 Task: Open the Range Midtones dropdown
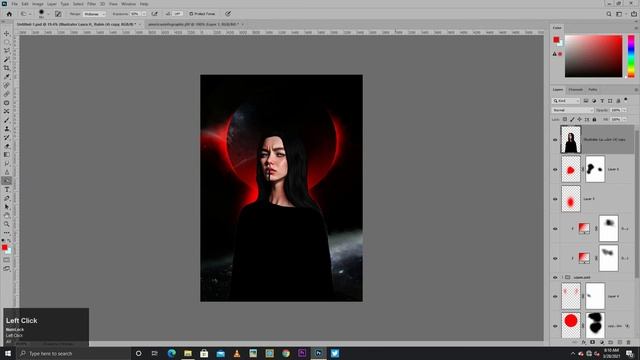point(94,14)
